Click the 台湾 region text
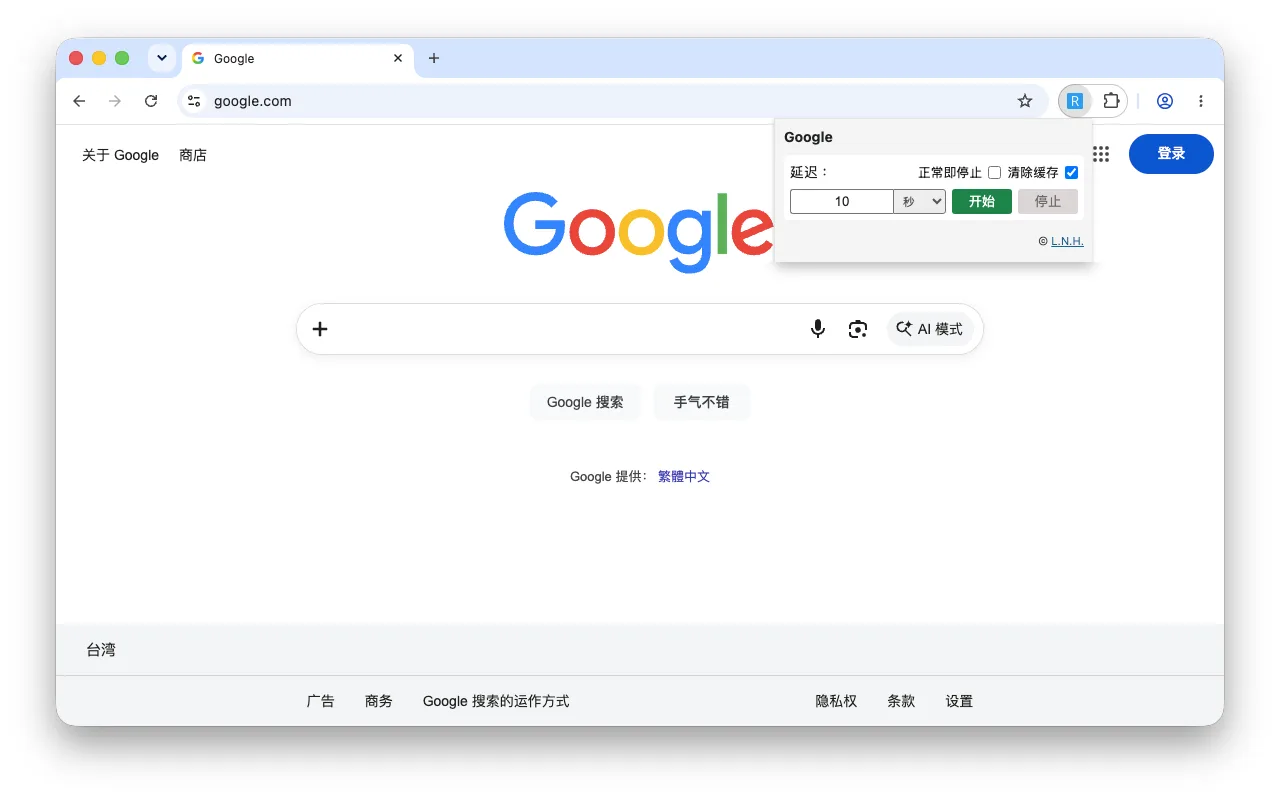Screen dimensions: 1280x800 pyautogui.click(x=101, y=650)
